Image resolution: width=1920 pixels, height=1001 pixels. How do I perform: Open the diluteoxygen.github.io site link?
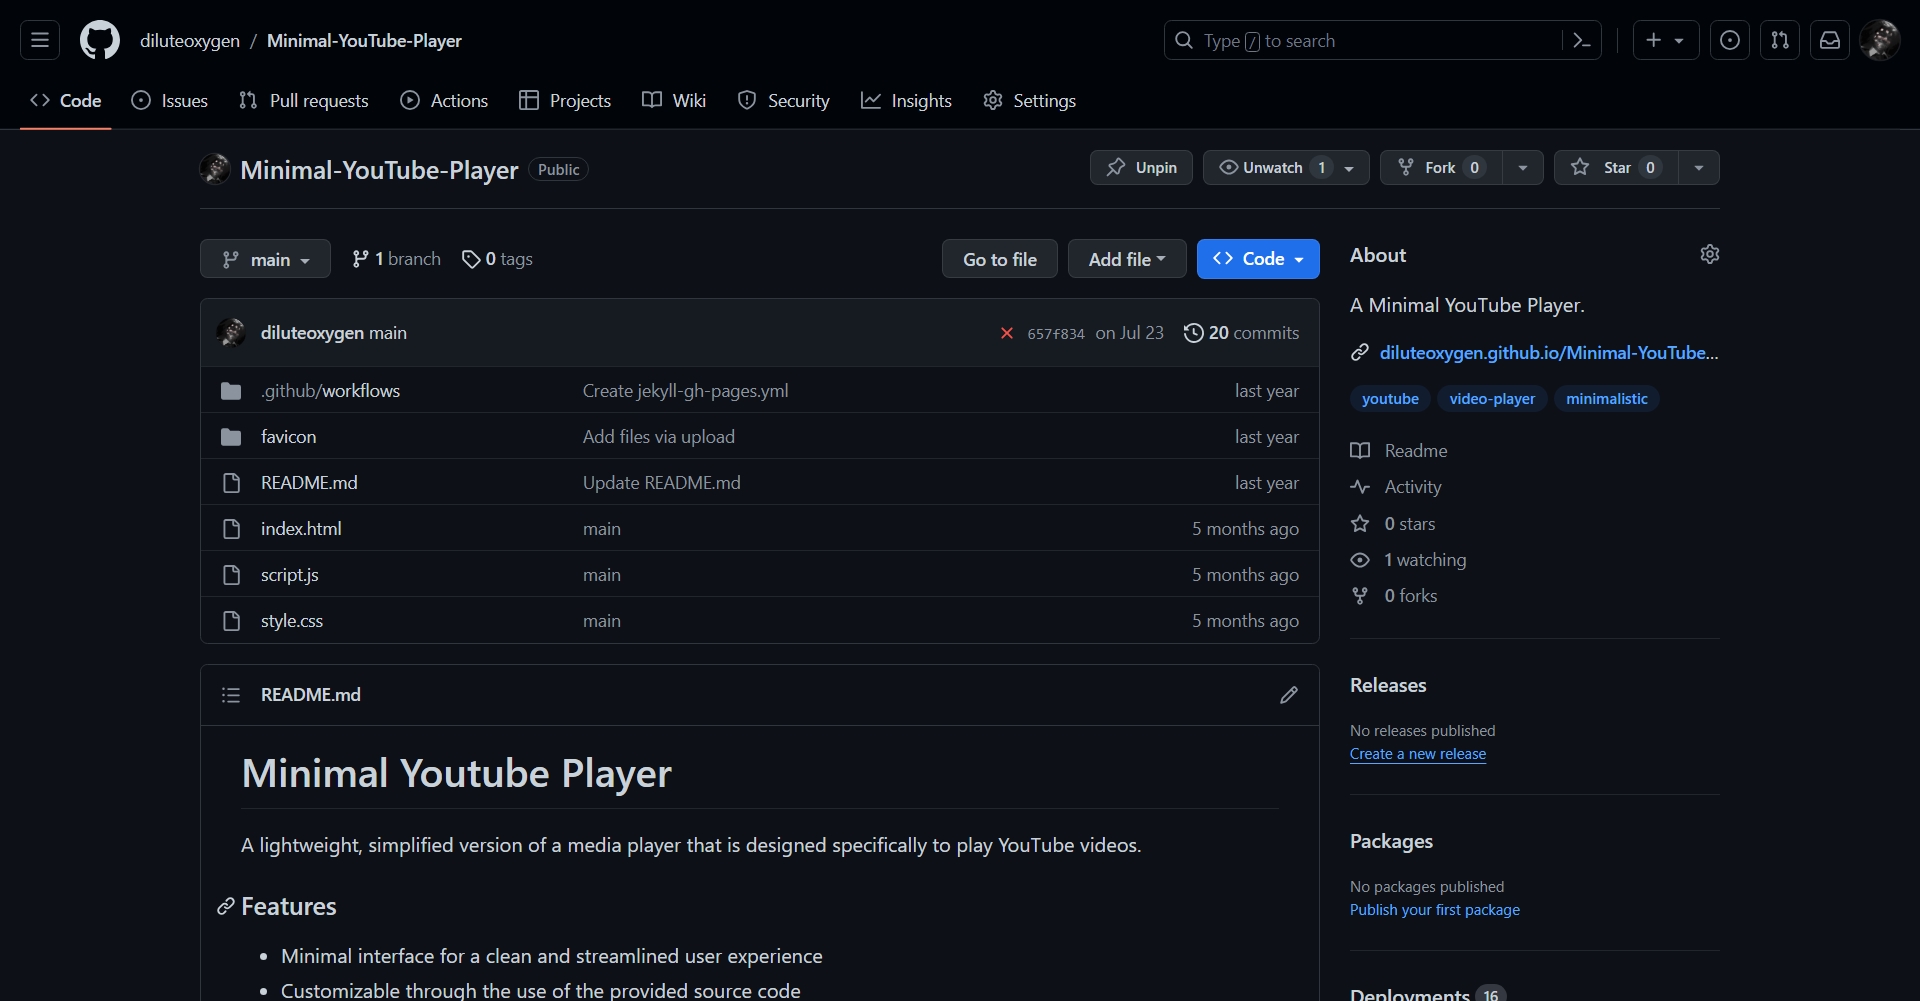[1549, 352]
